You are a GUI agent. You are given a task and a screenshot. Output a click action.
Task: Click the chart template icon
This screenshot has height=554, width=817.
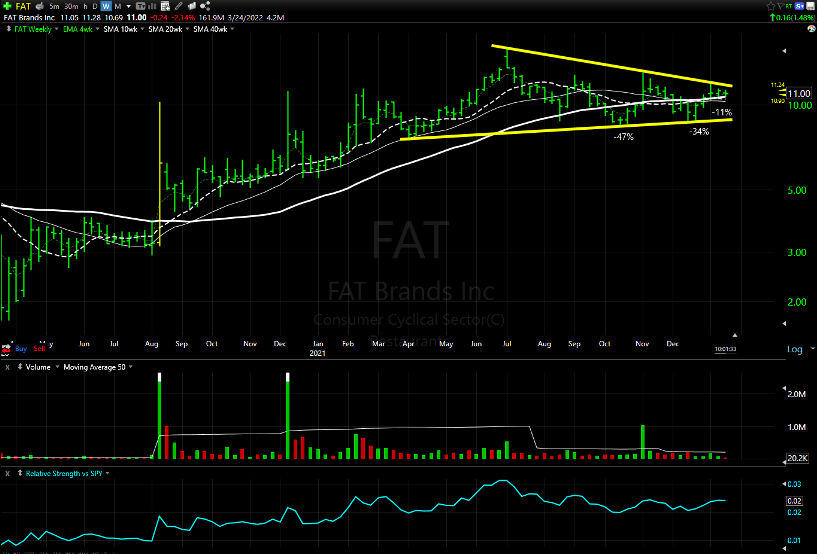141,6
